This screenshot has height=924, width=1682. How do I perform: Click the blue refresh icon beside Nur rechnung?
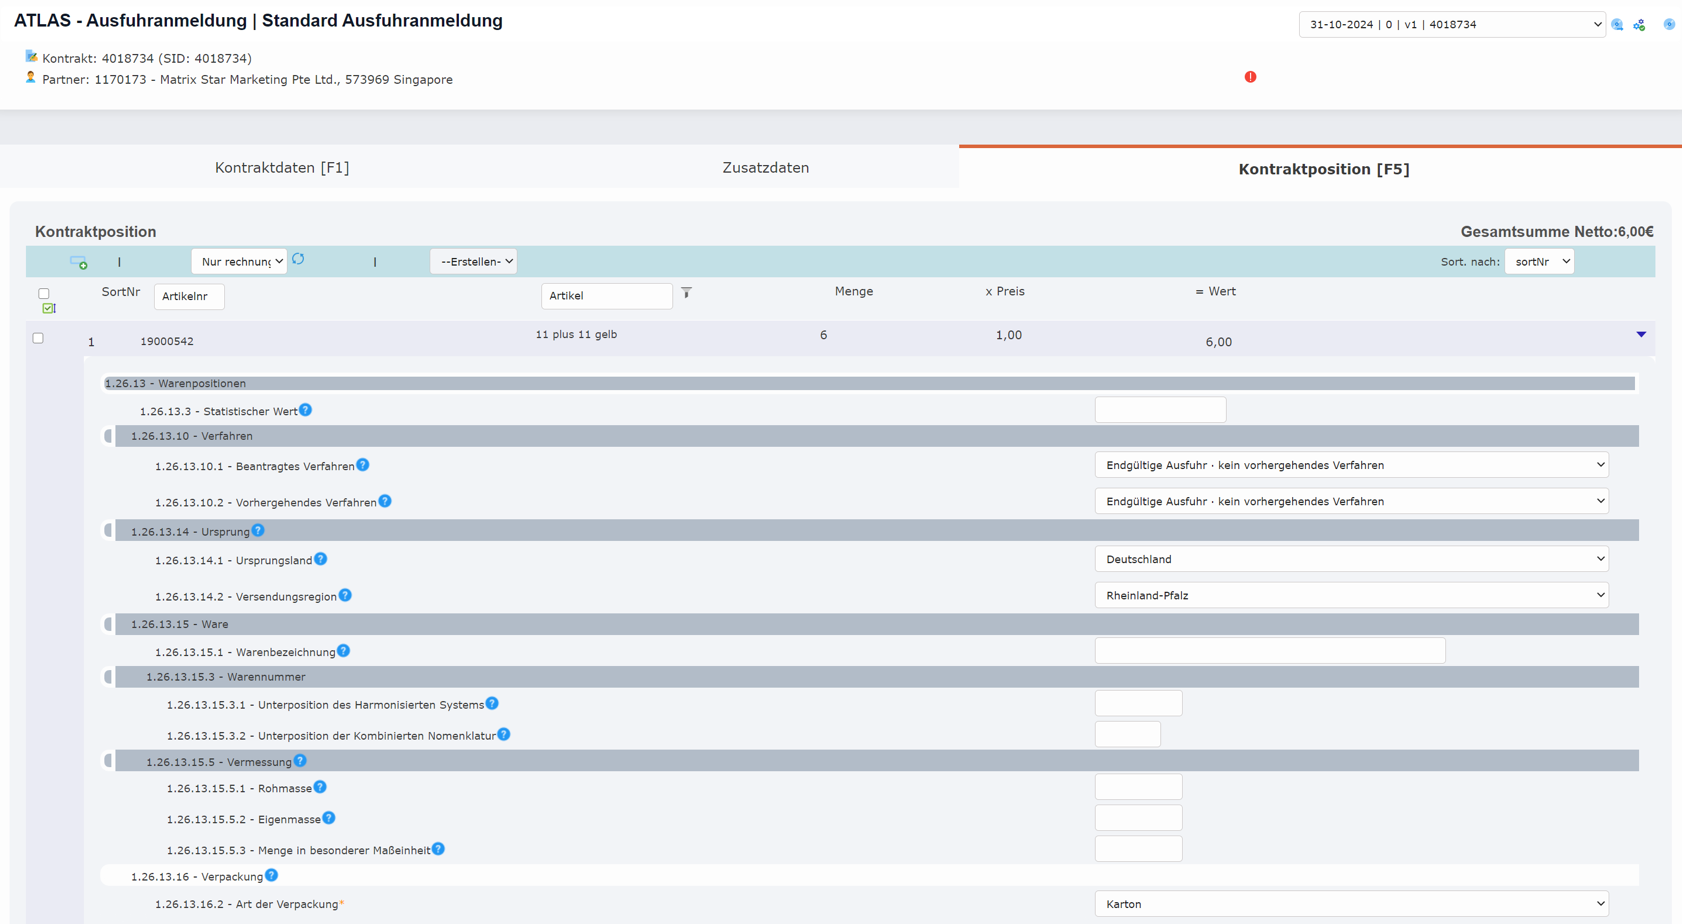tap(298, 260)
